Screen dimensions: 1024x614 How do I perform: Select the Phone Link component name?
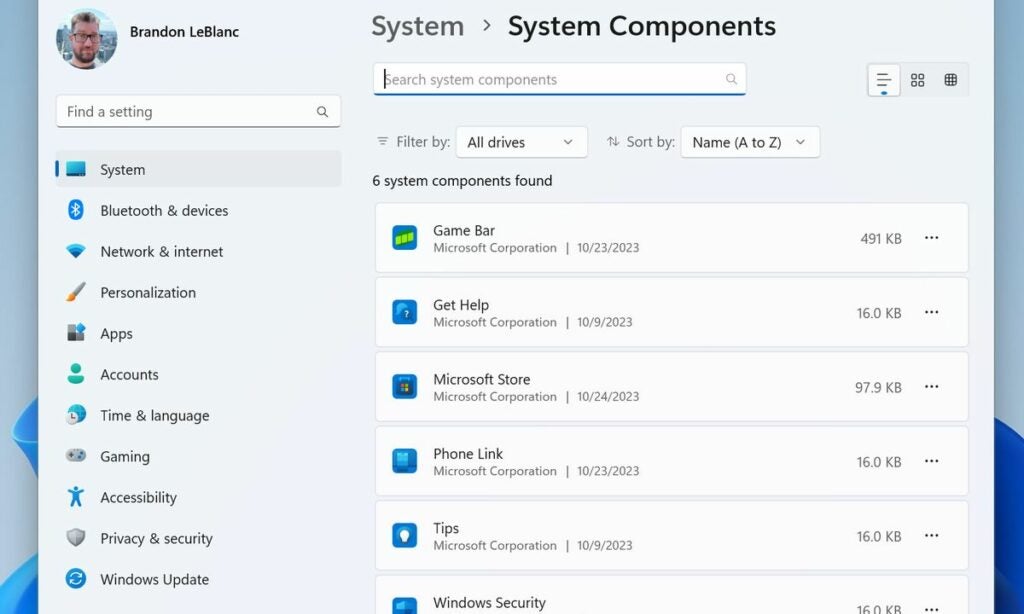(468, 454)
